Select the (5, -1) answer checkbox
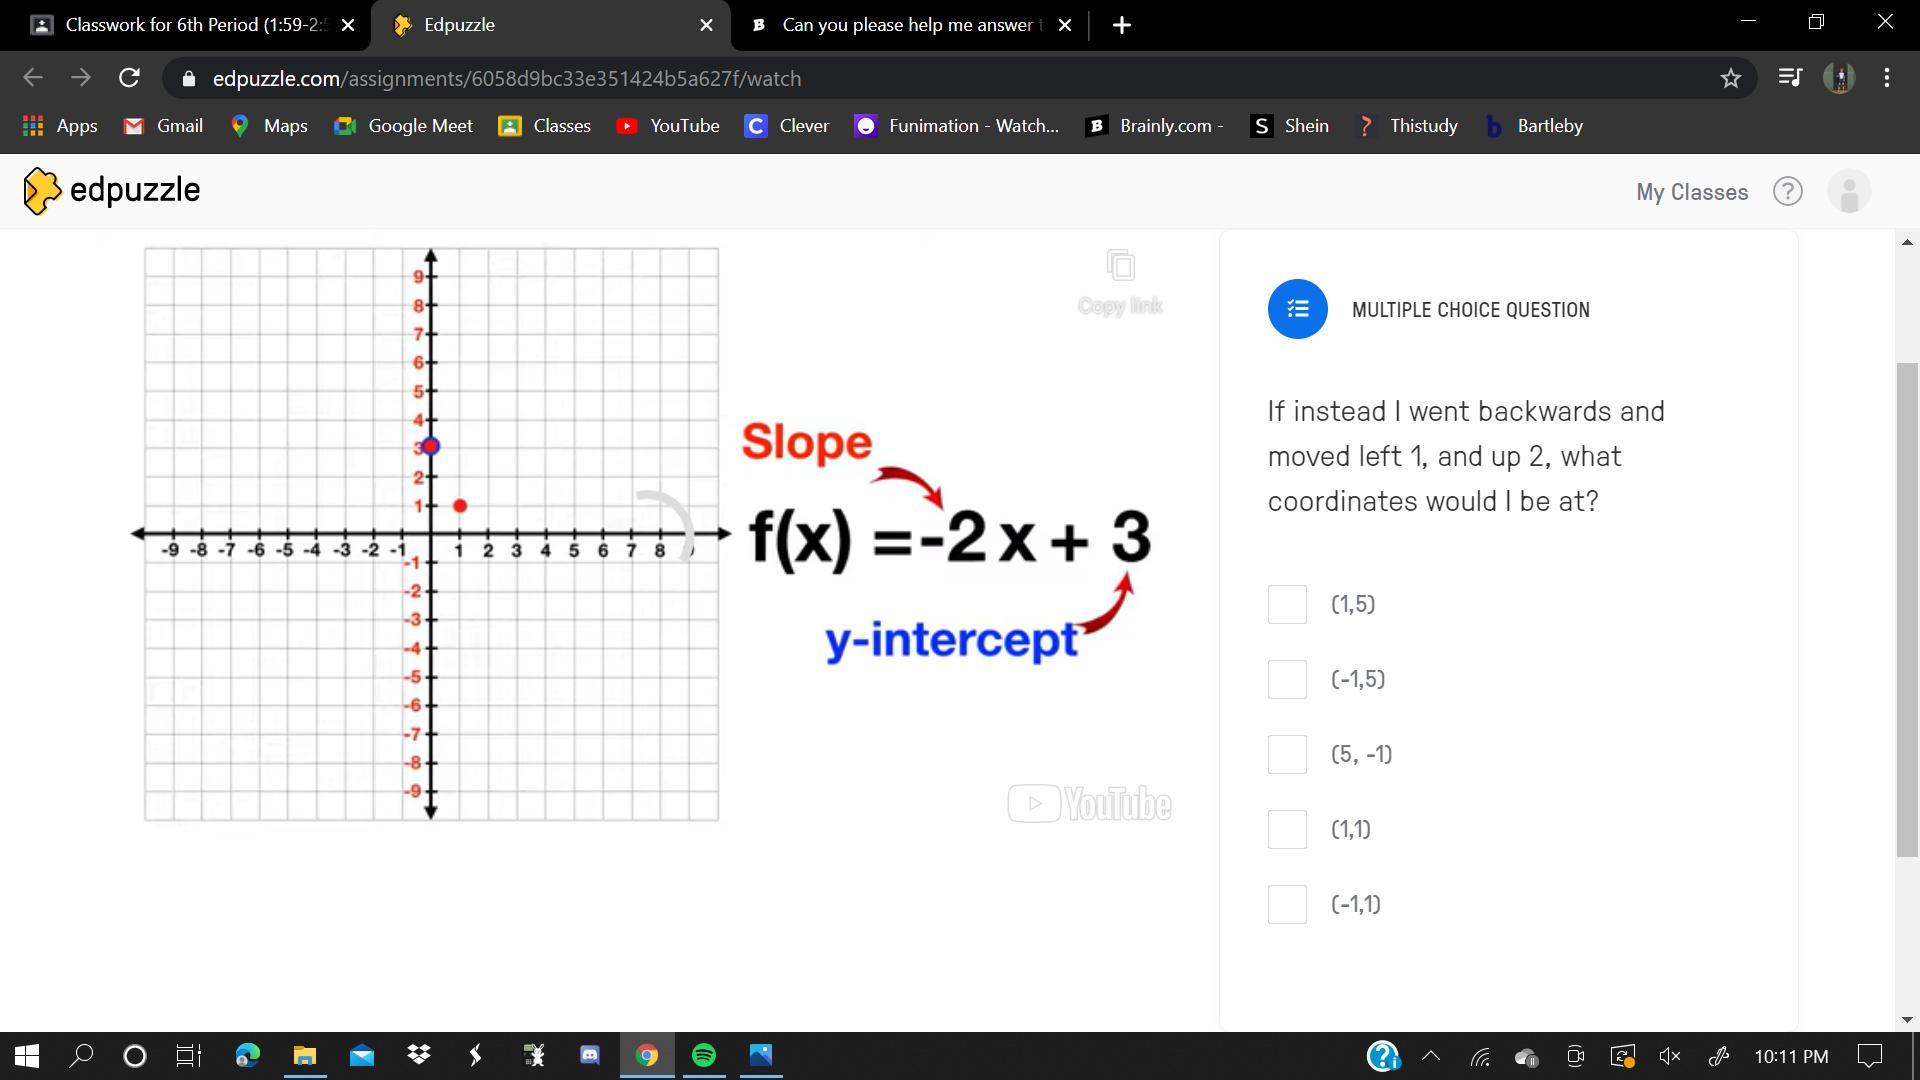The width and height of the screenshot is (1920, 1080). point(1287,754)
